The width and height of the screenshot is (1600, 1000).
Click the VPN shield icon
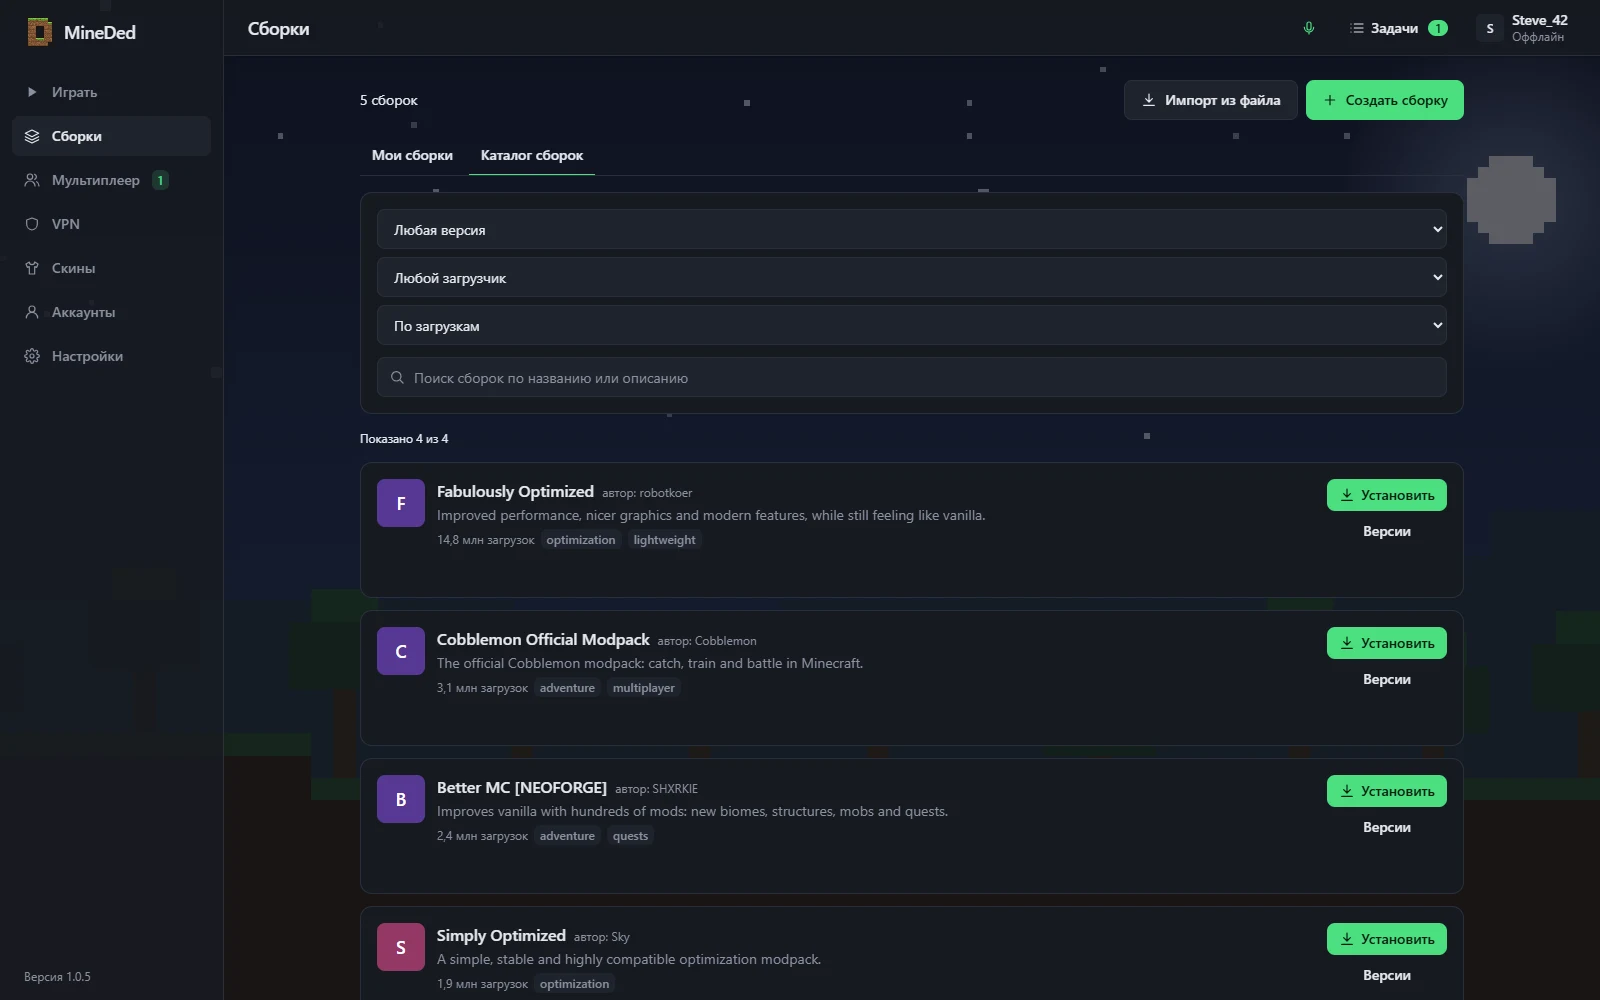tap(32, 224)
